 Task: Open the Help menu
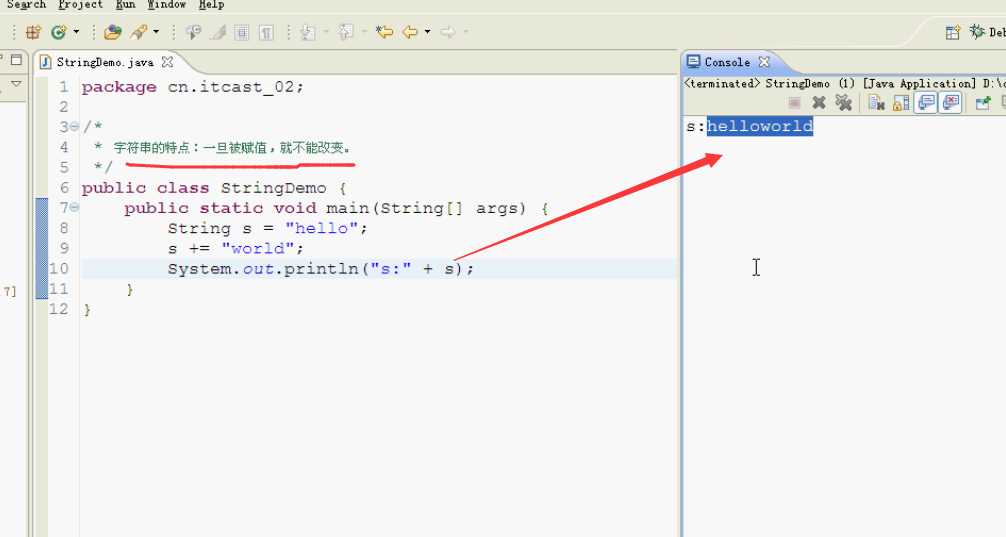pos(211,4)
